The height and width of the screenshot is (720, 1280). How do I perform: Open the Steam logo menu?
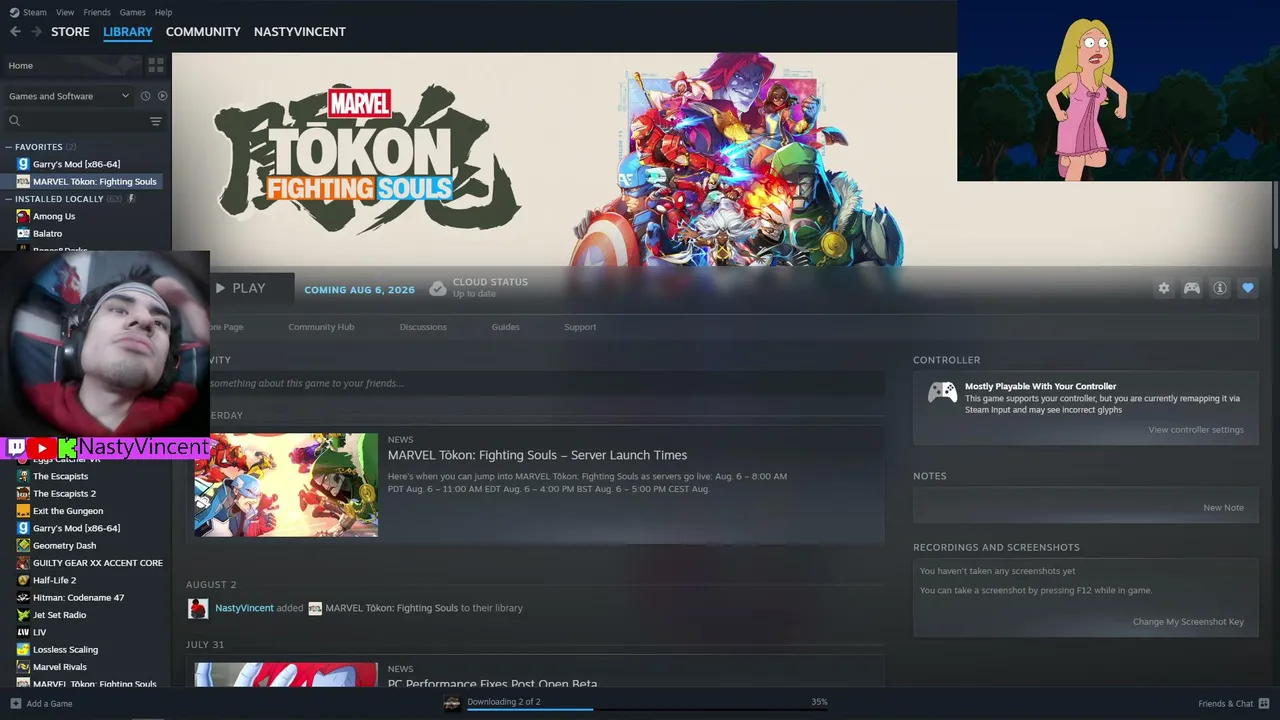click(28, 12)
